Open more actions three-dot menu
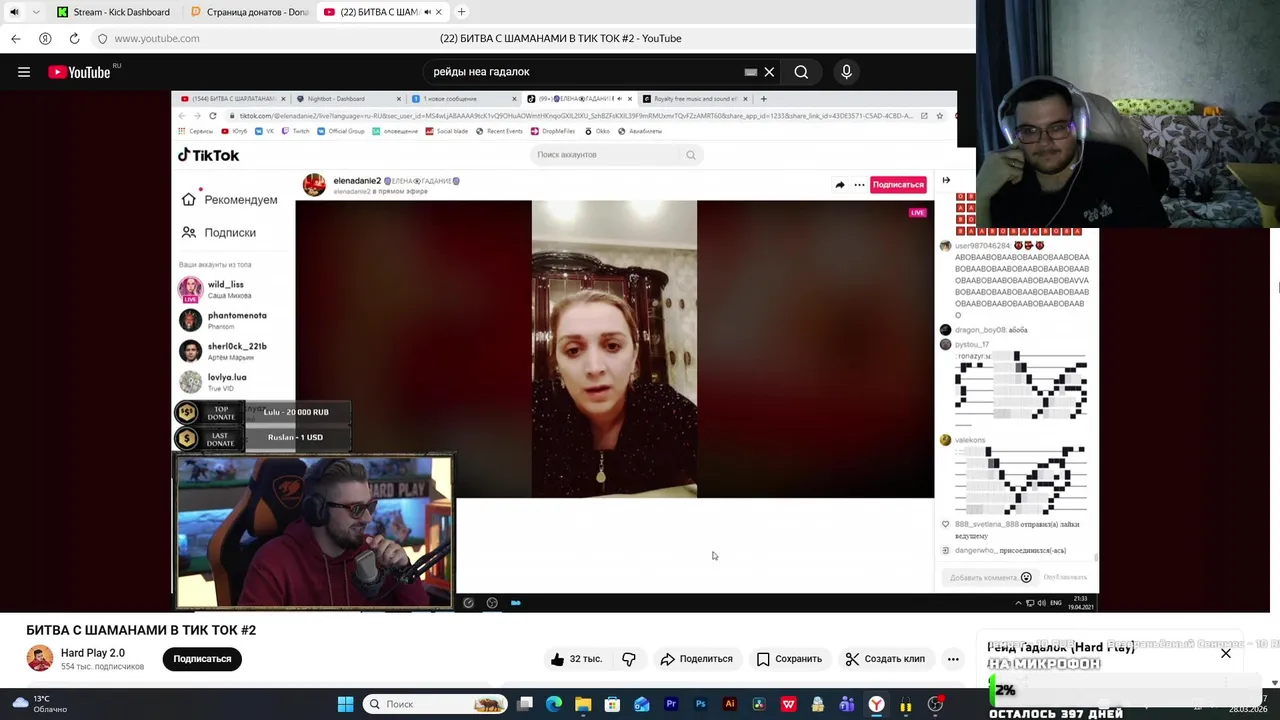The width and height of the screenshot is (1280, 720). pyautogui.click(x=953, y=659)
